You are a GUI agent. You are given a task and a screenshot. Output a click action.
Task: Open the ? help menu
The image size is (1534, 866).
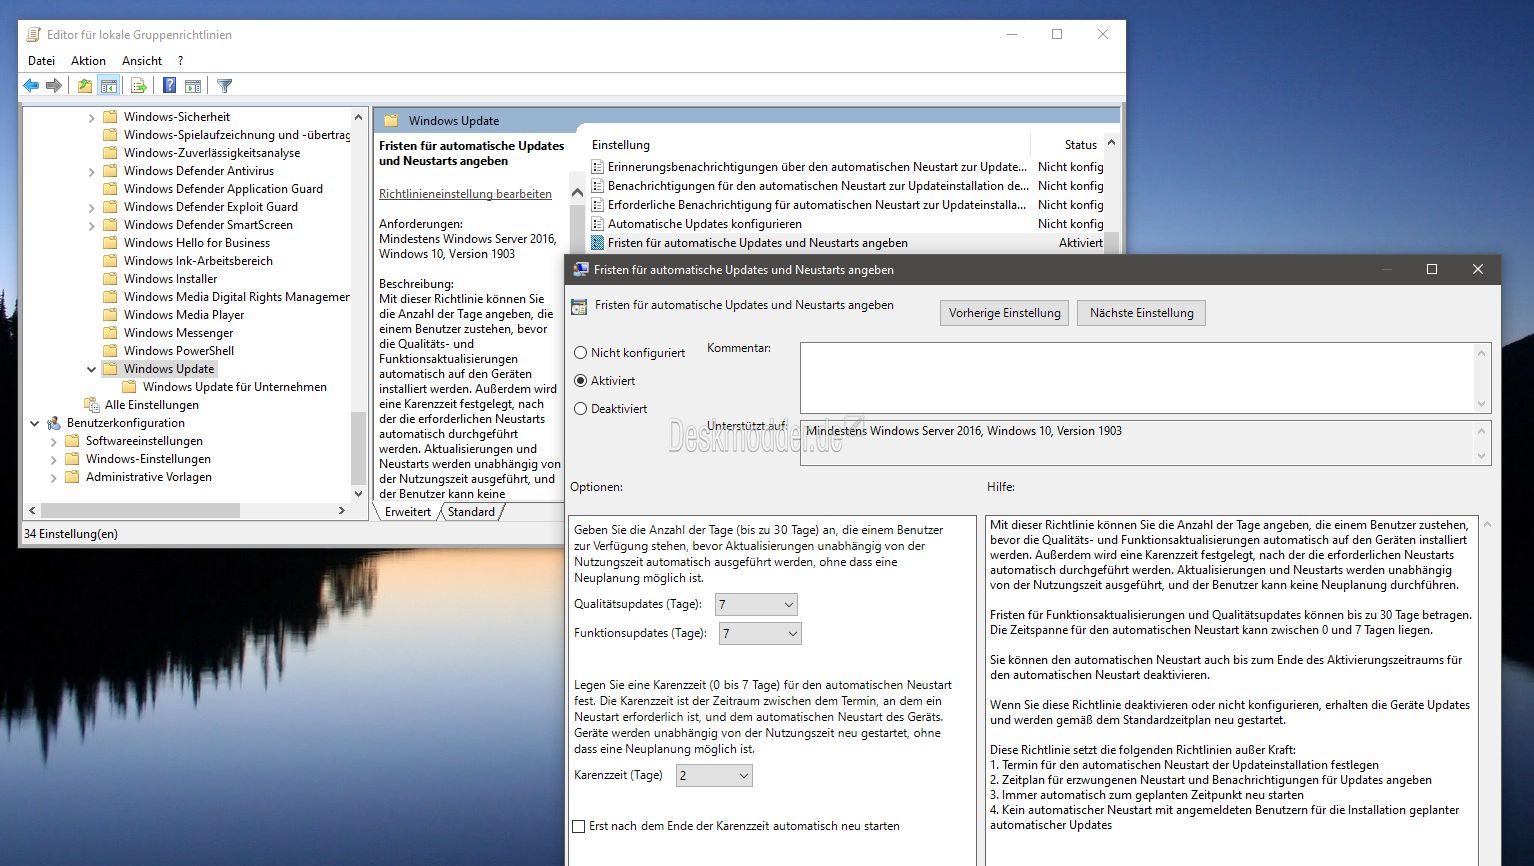(x=180, y=61)
